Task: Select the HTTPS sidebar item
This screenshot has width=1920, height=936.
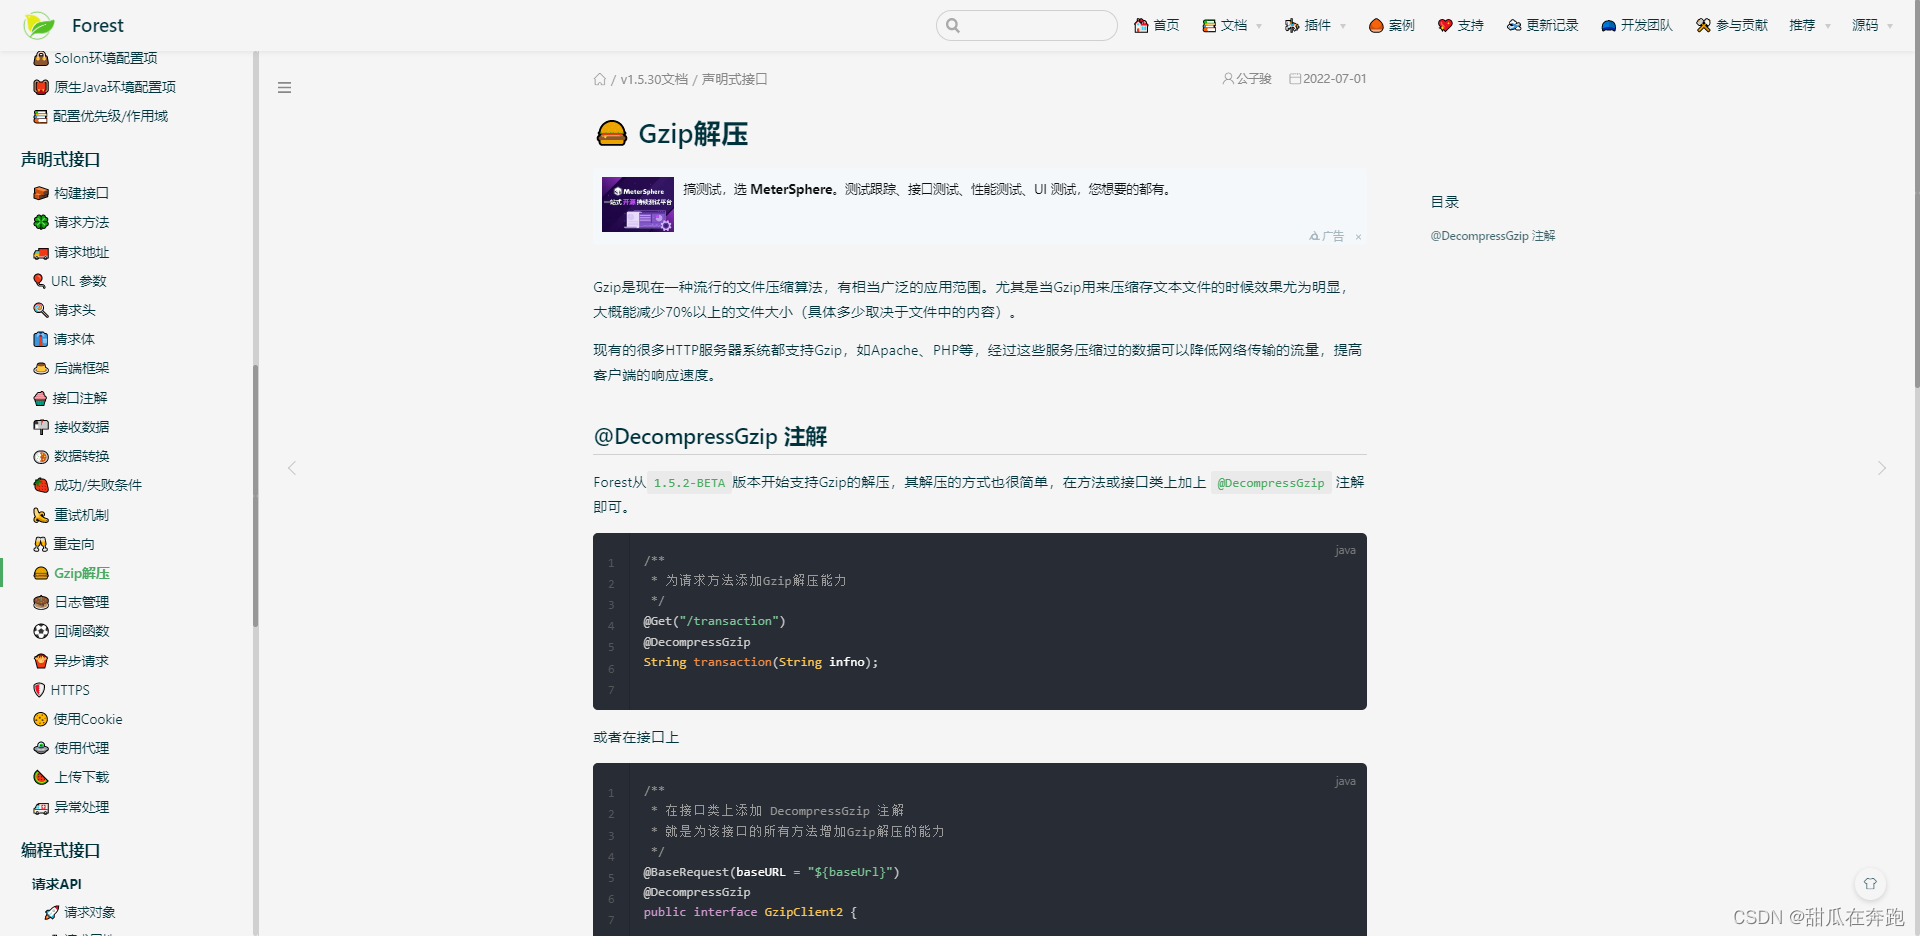Action: click(70, 689)
